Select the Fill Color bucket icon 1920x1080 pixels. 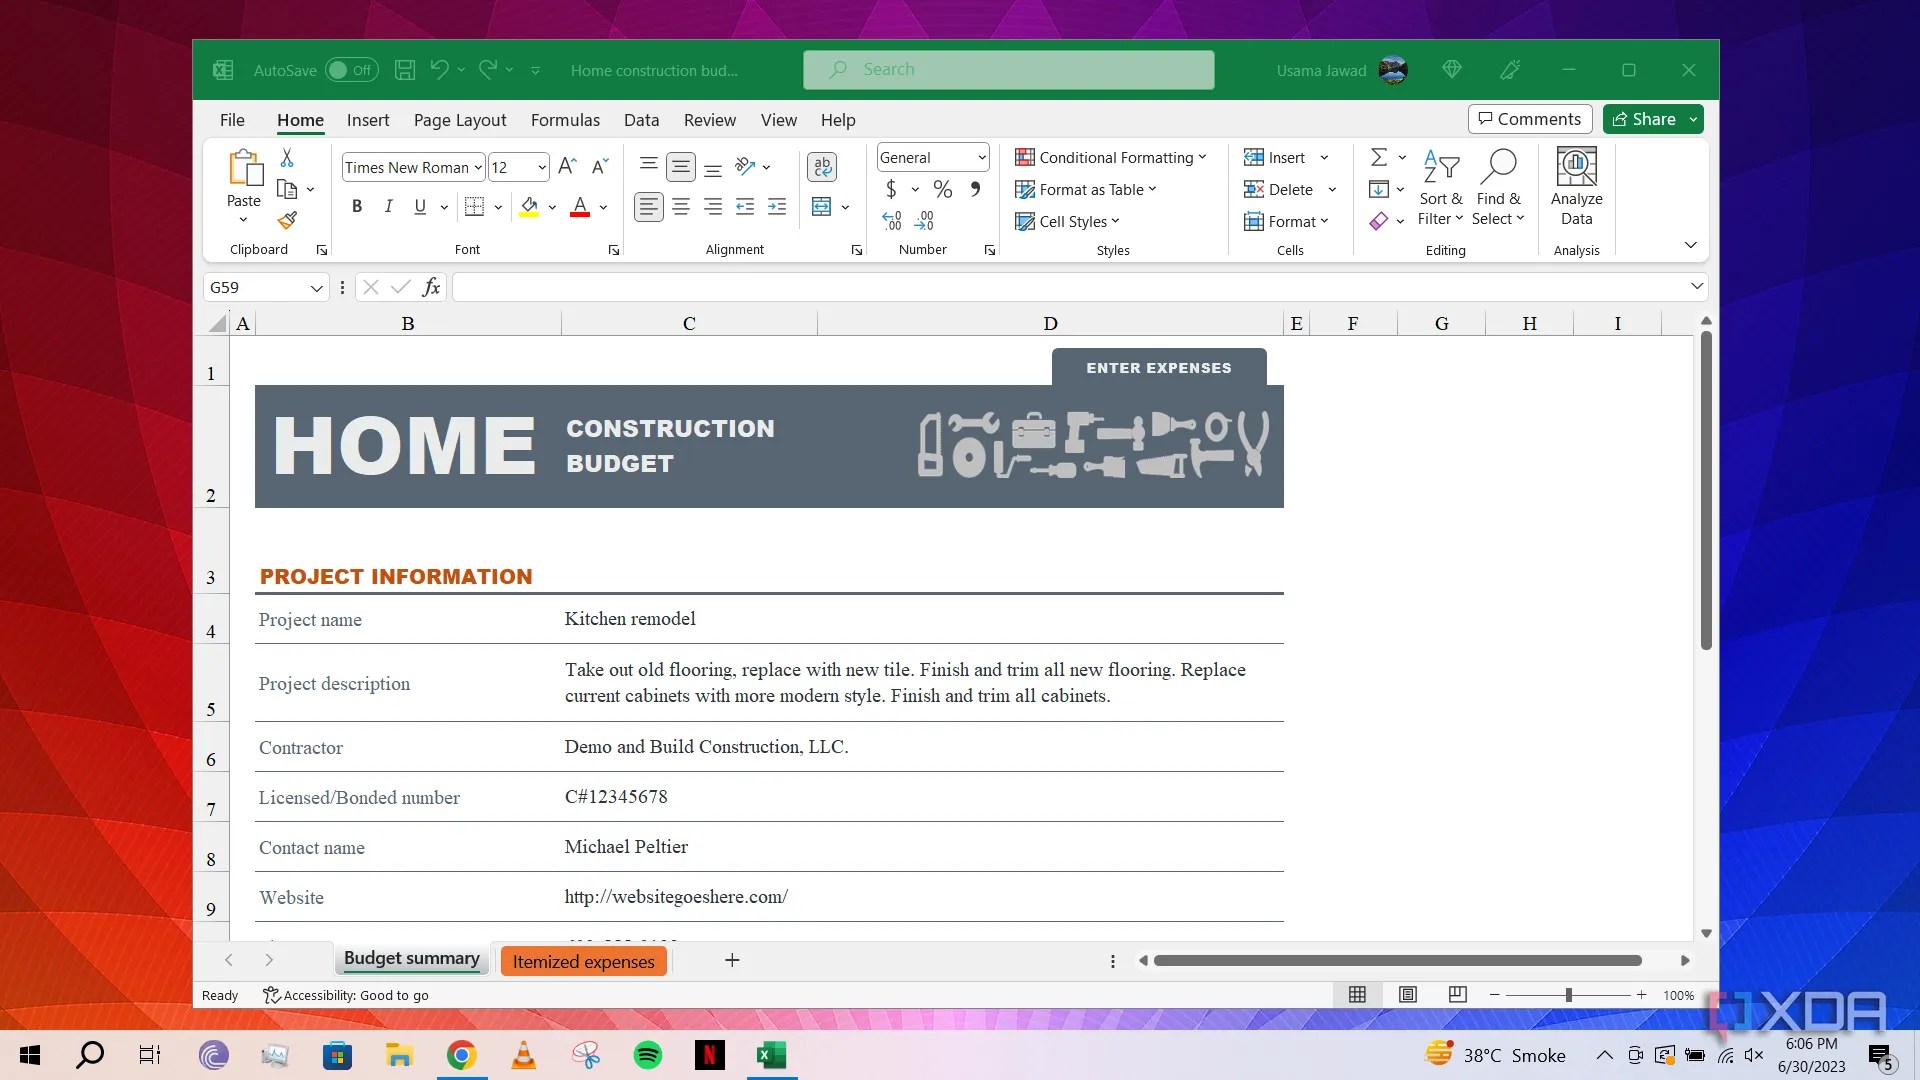530,206
